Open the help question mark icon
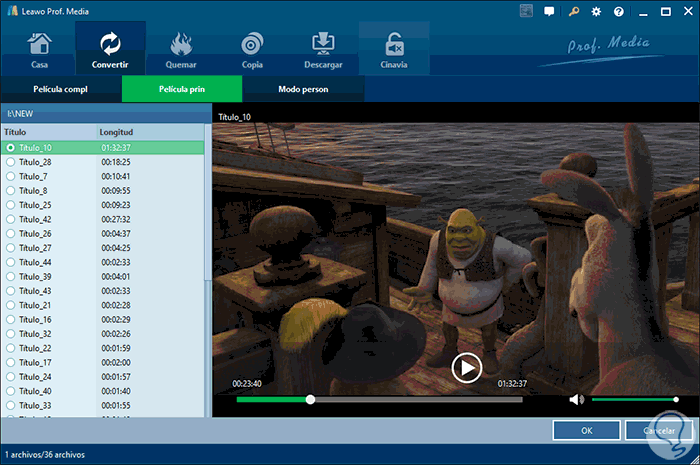Image resolution: width=700 pixels, height=465 pixels. (x=619, y=12)
